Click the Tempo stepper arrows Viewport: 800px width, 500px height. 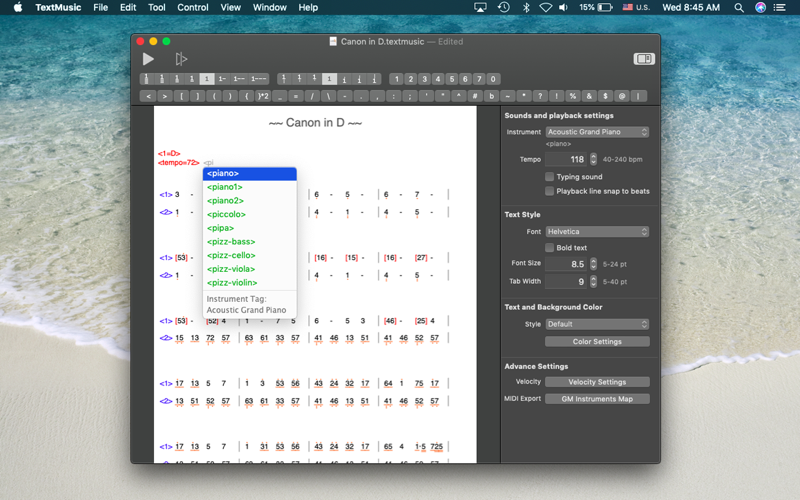click(x=593, y=159)
